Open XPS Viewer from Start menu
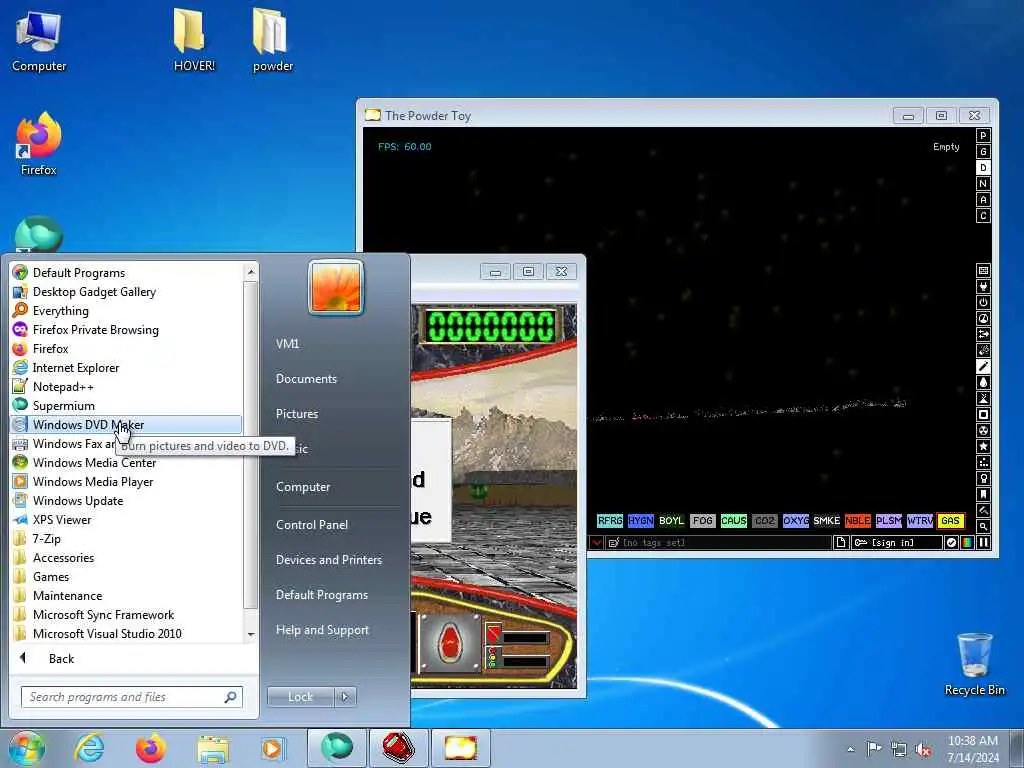 [x=126, y=520]
